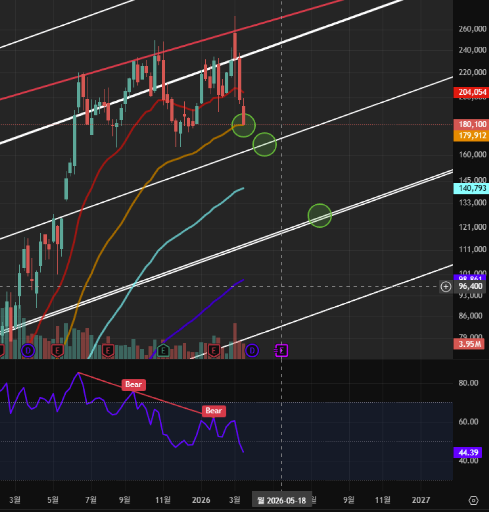489x512 pixels.
Task: Open red E earnings marker right of 2026
Action: point(214,351)
